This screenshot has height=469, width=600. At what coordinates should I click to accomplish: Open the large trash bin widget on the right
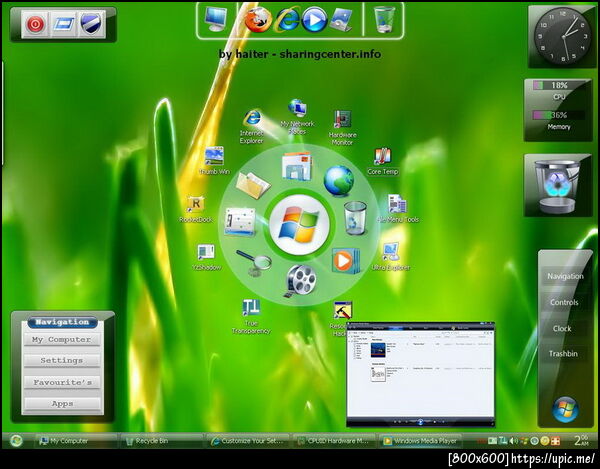click(558, 186)
